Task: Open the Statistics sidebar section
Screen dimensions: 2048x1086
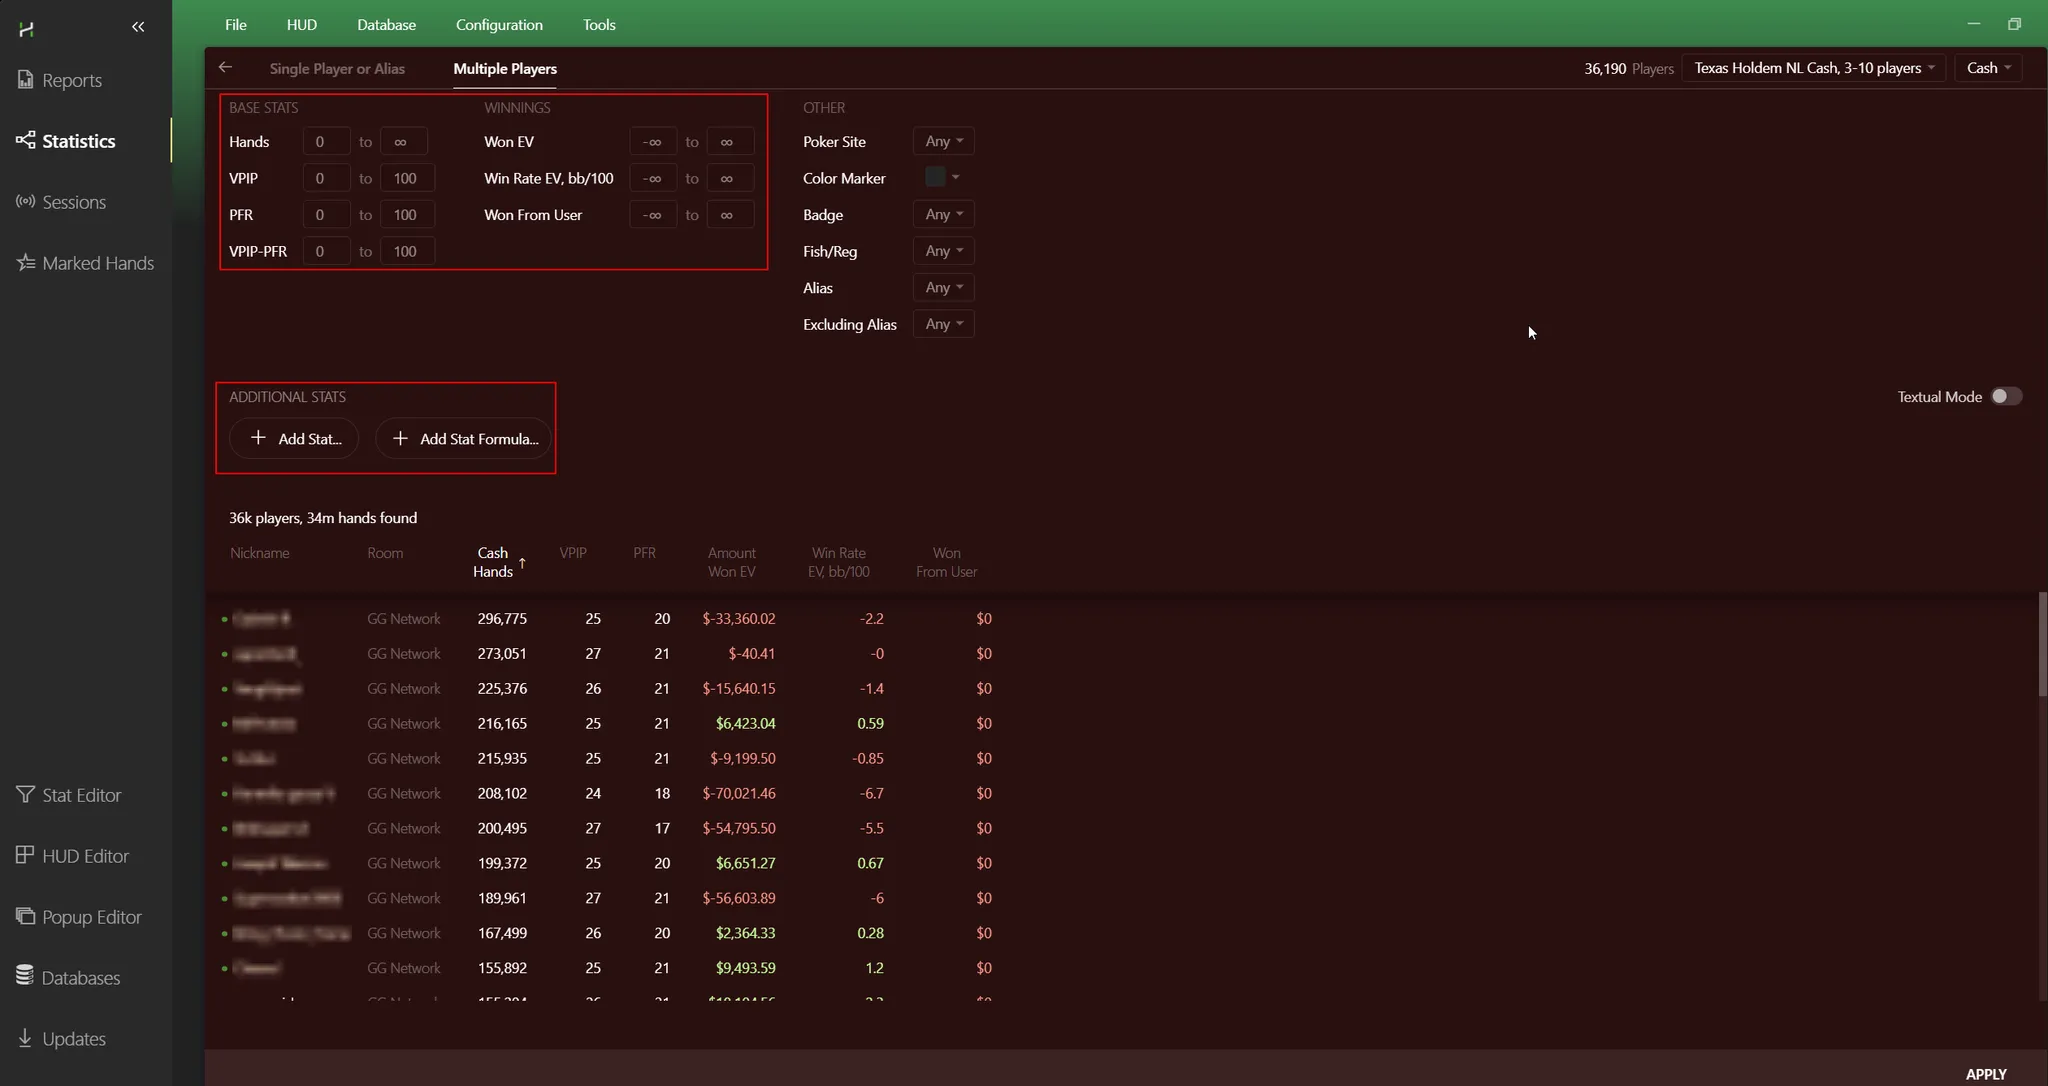Action: click(x=66, y=141)
